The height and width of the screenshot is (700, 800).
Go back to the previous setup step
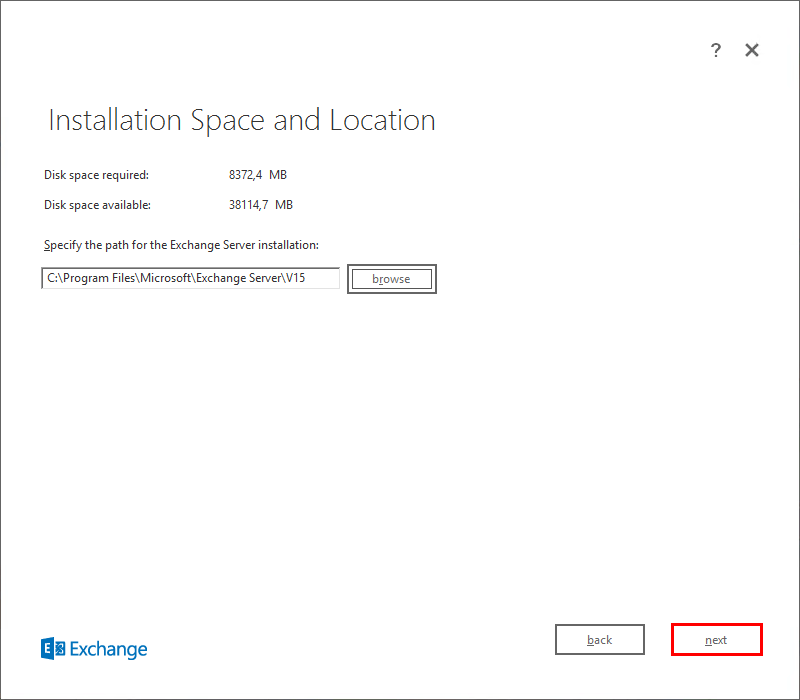[599, 639]
